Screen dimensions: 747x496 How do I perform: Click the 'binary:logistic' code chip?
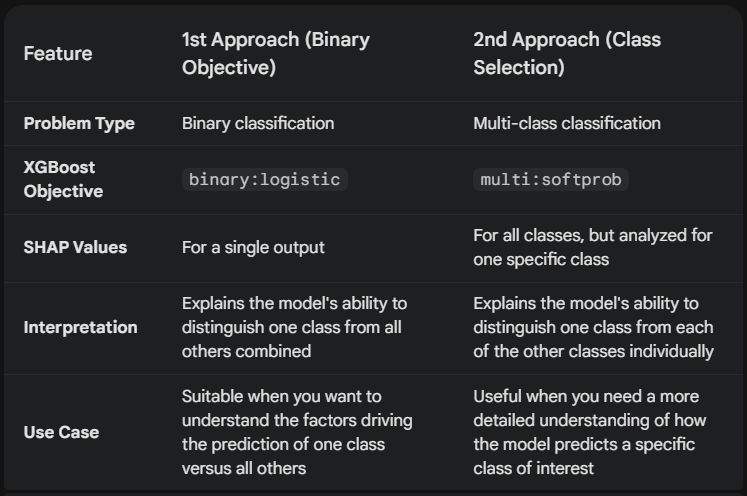pos(264,180)
